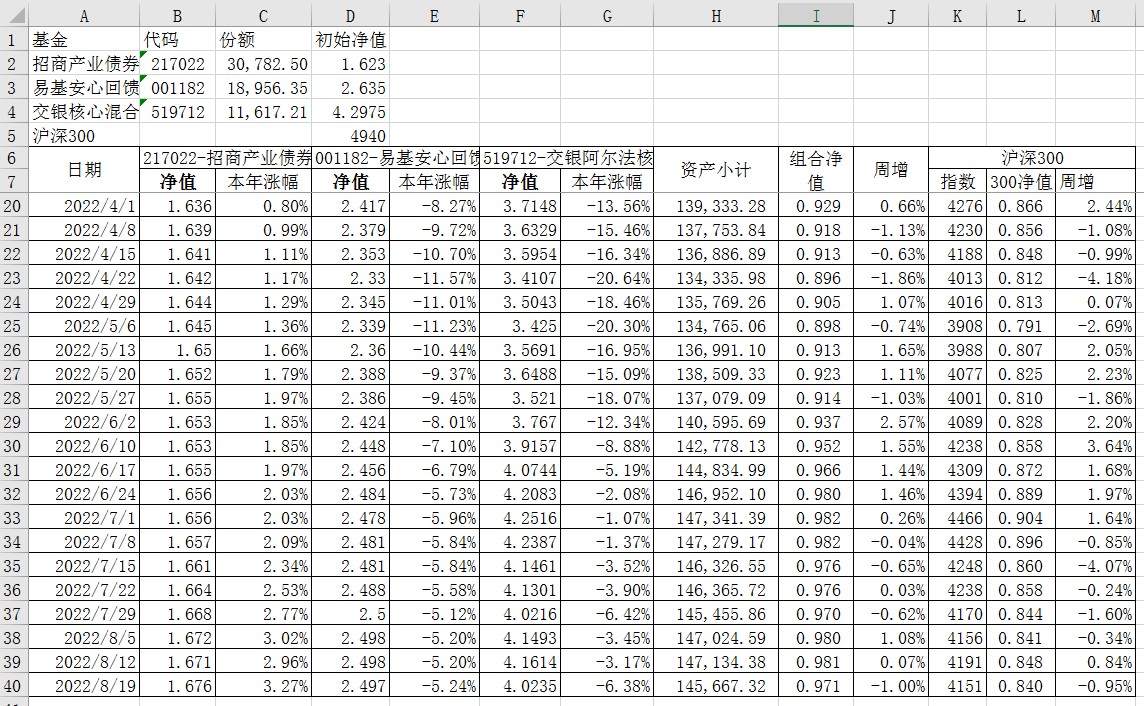1144x706 pixels.
Task: Click index value 3908
Action: tap(957, 326)
